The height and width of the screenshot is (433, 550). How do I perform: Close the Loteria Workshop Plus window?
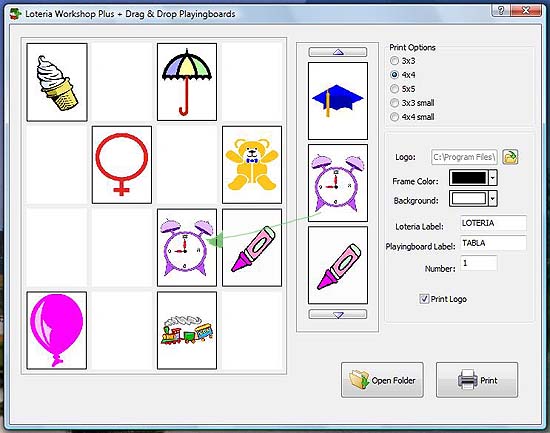point(526,11)
